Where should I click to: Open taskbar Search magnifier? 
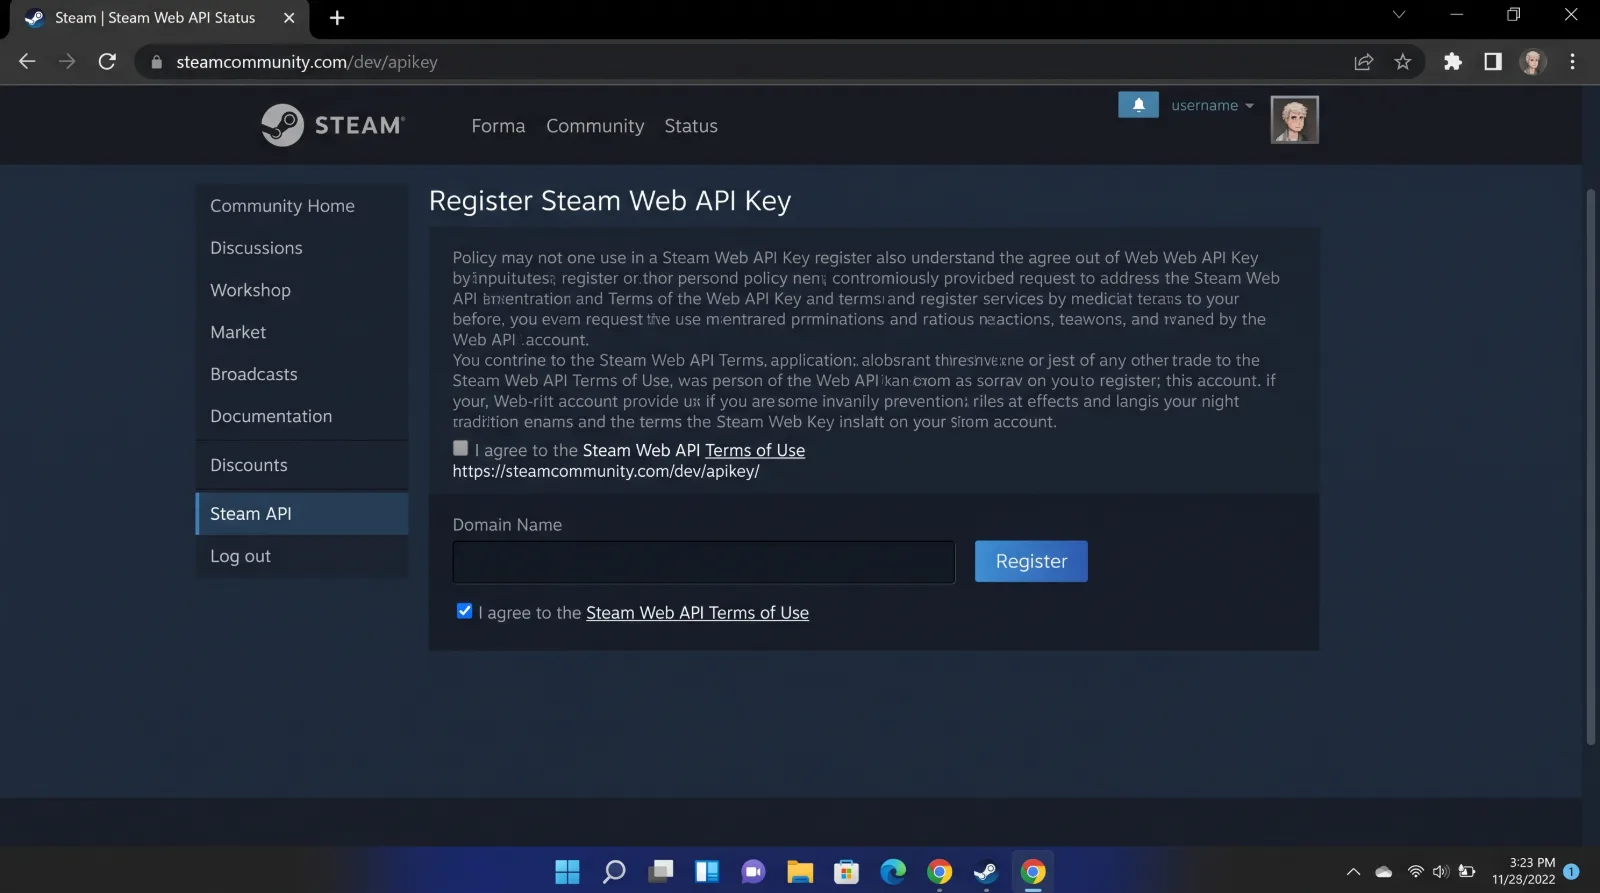[x=614, y=872]
